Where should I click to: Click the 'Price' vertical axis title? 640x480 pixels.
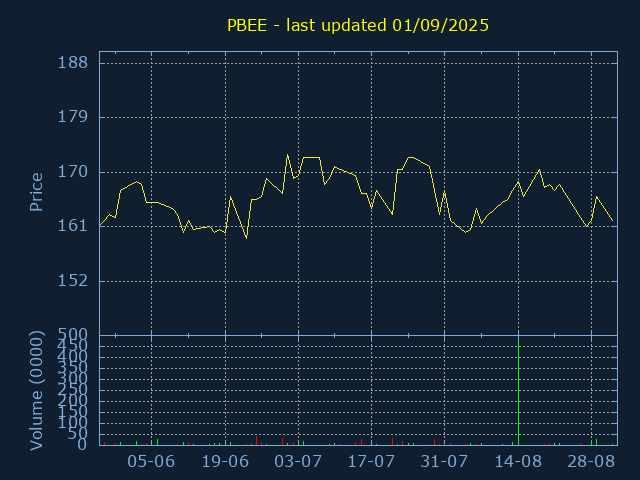(36, 192)
